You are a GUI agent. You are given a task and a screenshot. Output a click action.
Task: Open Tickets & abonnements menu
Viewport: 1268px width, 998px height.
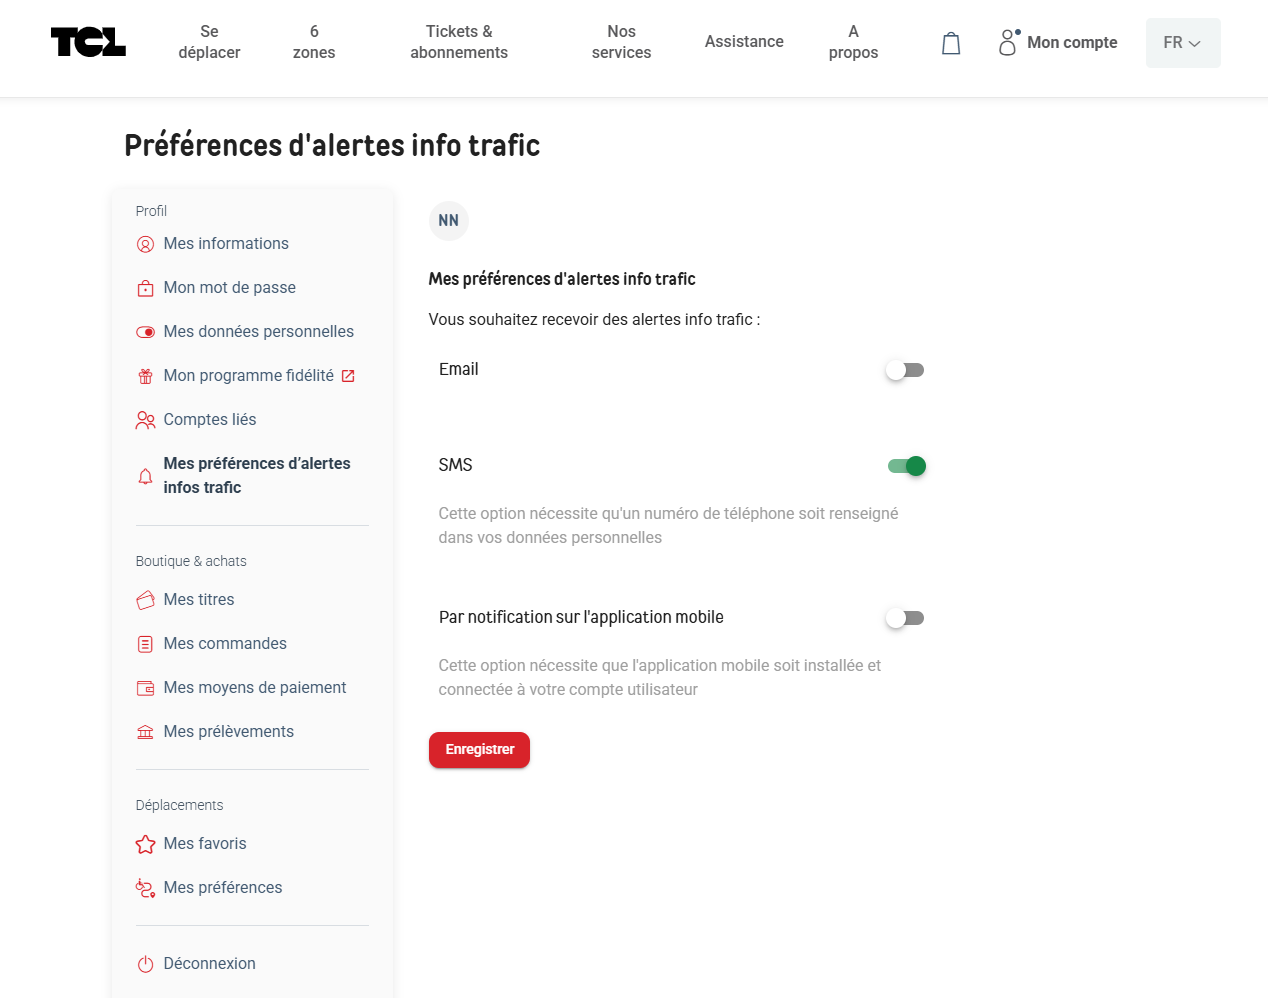(459, 42)
